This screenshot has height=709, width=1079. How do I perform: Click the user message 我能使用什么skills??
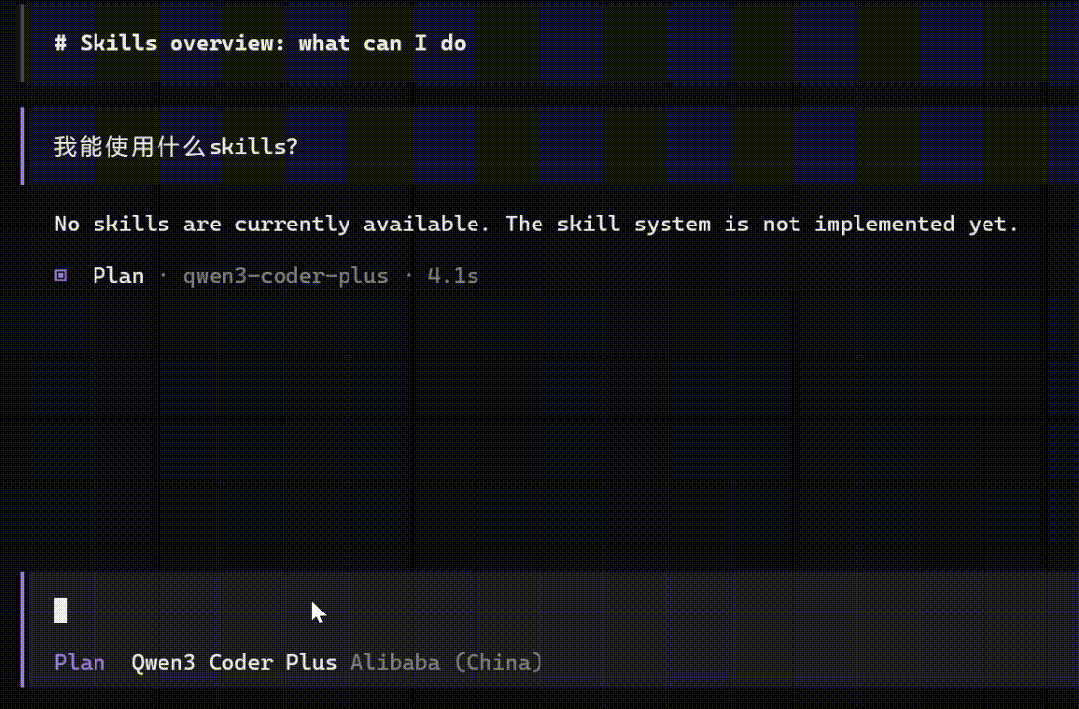pos(174,146)
